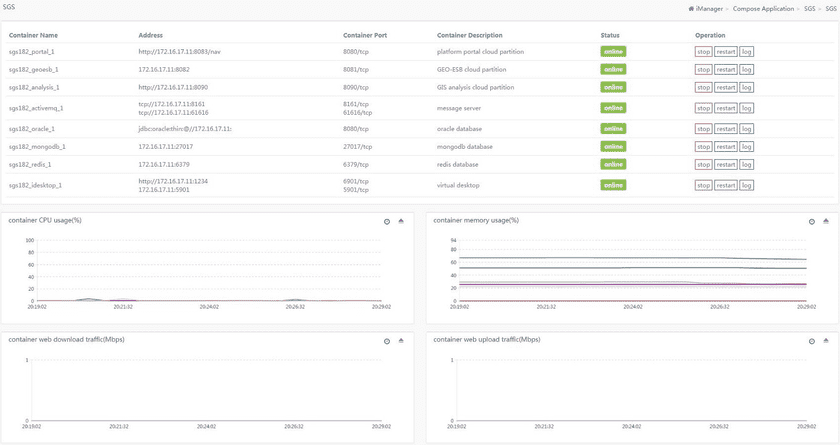
Task: Click the clock icon on CPU usage panel
Action: 387,221
